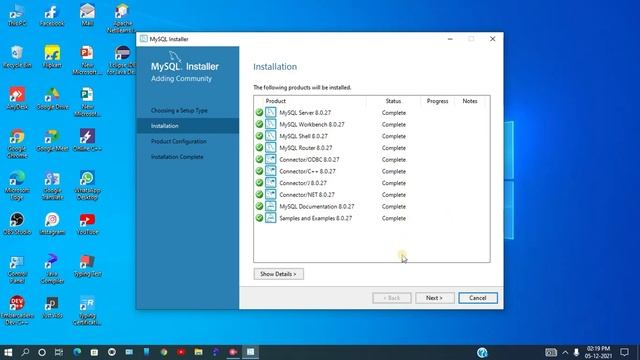Image resolution: width=640 pixels, height=360 pixels.
Task: Click the Complete status for Samples and Examples
Action: coord(394,218)
